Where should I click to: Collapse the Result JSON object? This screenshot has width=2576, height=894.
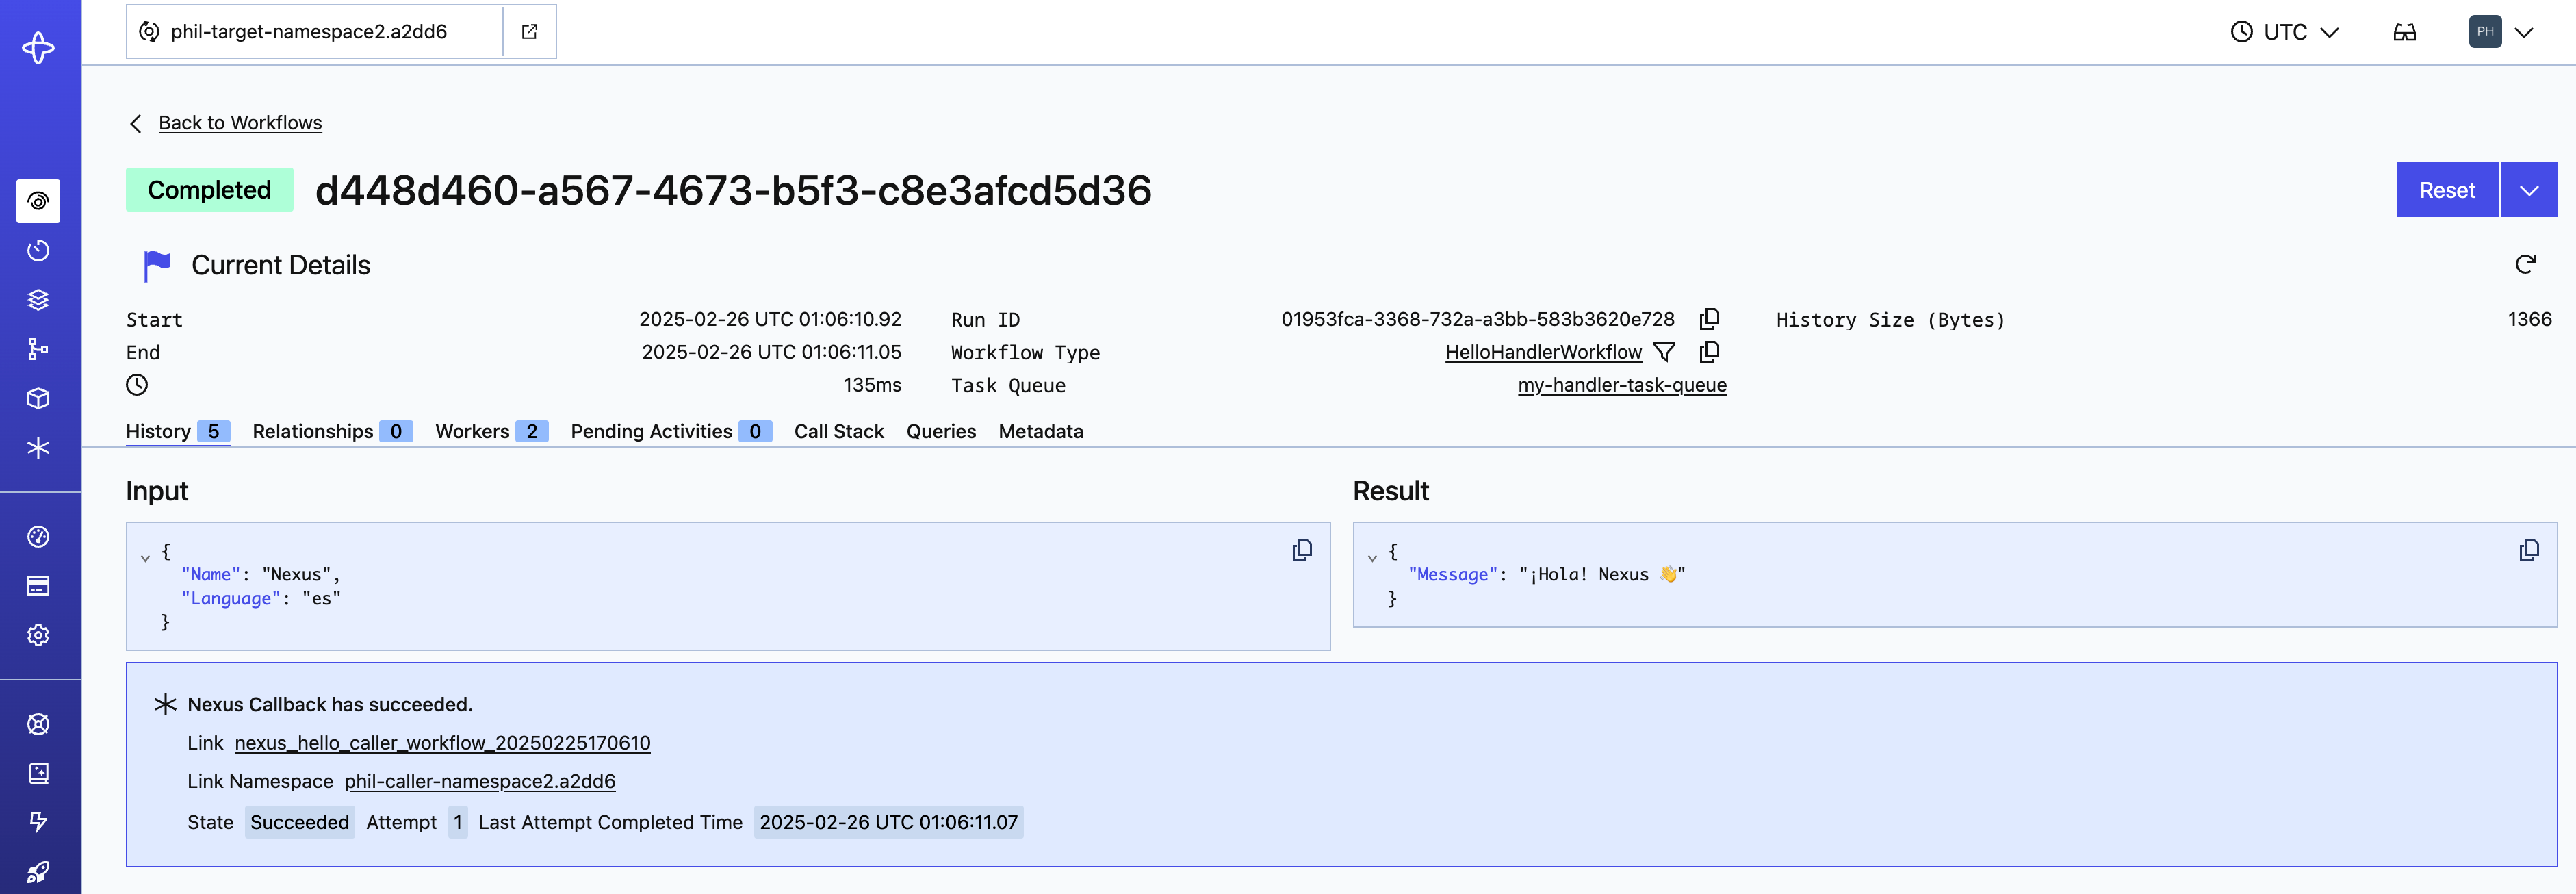[x=1372, y=557]
